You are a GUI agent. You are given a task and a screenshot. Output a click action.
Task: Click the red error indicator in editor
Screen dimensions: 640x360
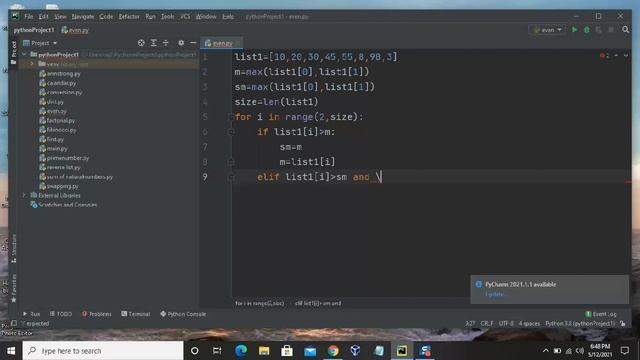point(604,56)
